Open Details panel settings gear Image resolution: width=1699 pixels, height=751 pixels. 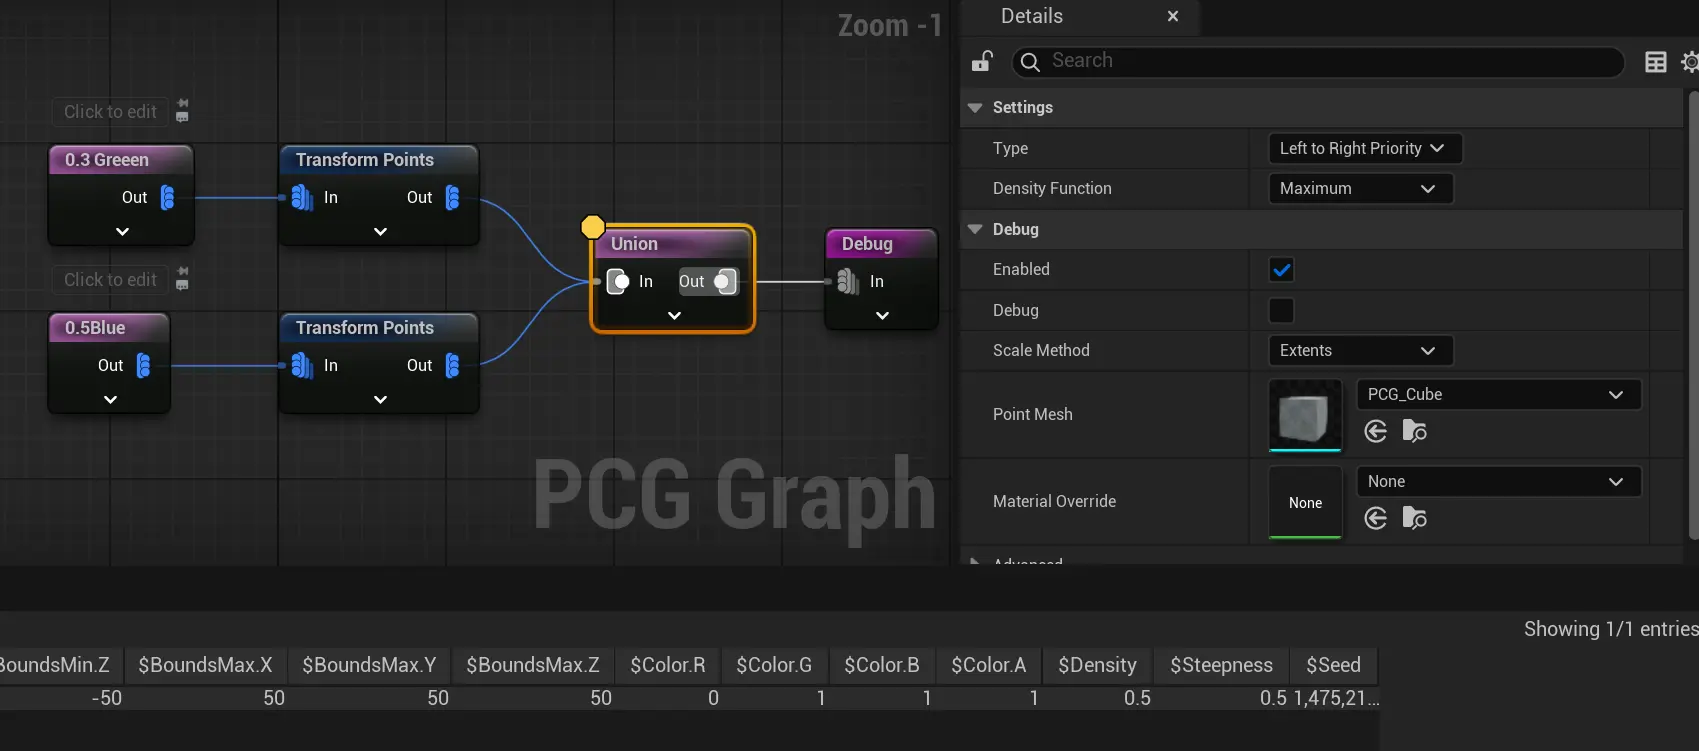click(x=1689, y=62)
